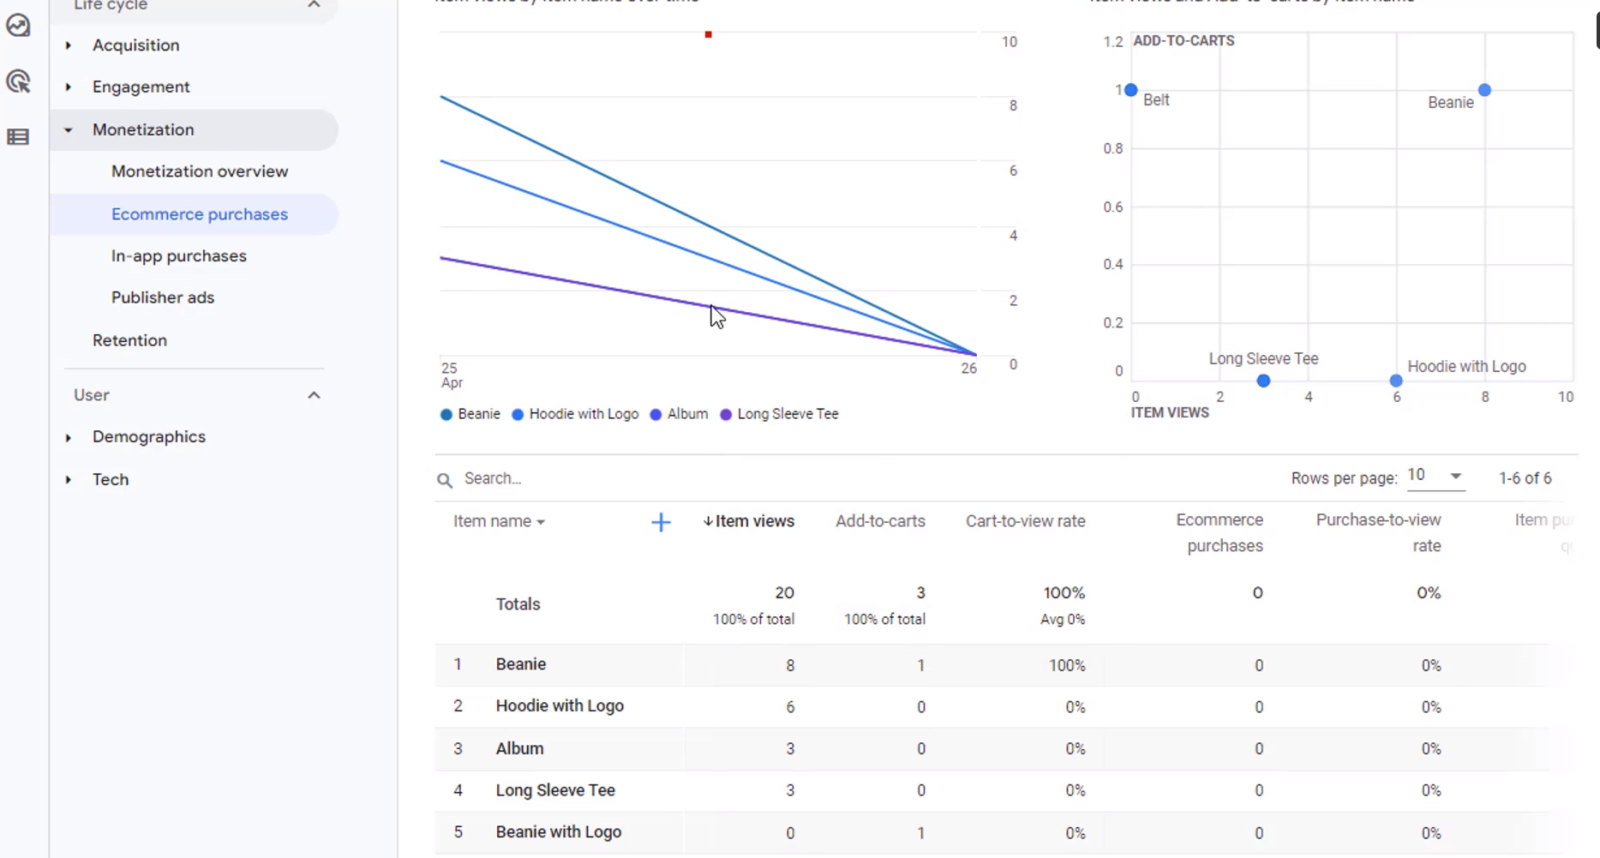The height and width of the screenshot is (858, 1600).
Task: Open the Retention report
Action: coord(129,340)
